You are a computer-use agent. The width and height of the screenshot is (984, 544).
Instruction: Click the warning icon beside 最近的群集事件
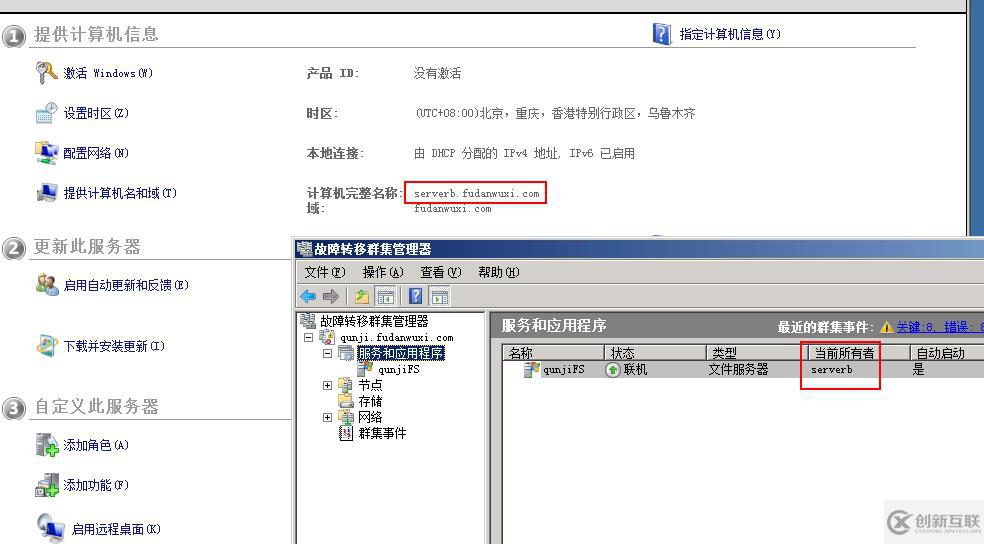tap(886, 327)
